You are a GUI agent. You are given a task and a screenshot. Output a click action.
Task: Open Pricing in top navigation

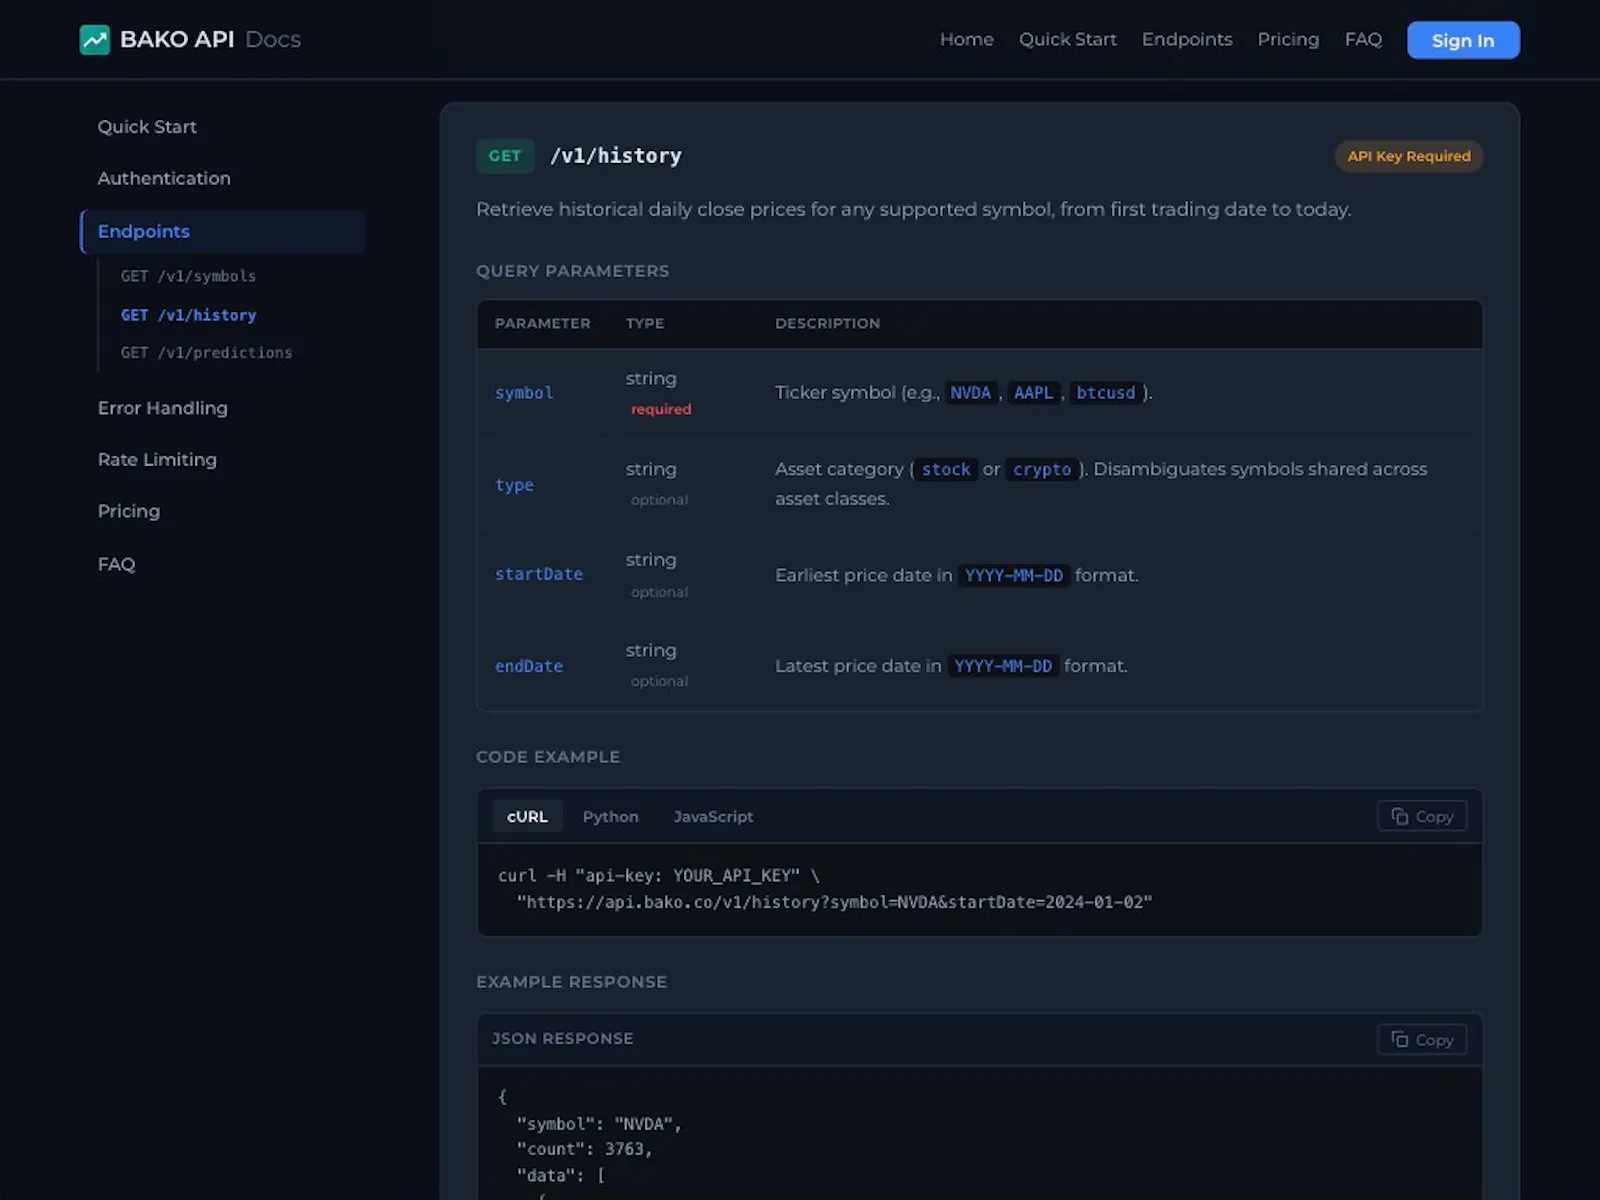click(x=1288, y=39)
